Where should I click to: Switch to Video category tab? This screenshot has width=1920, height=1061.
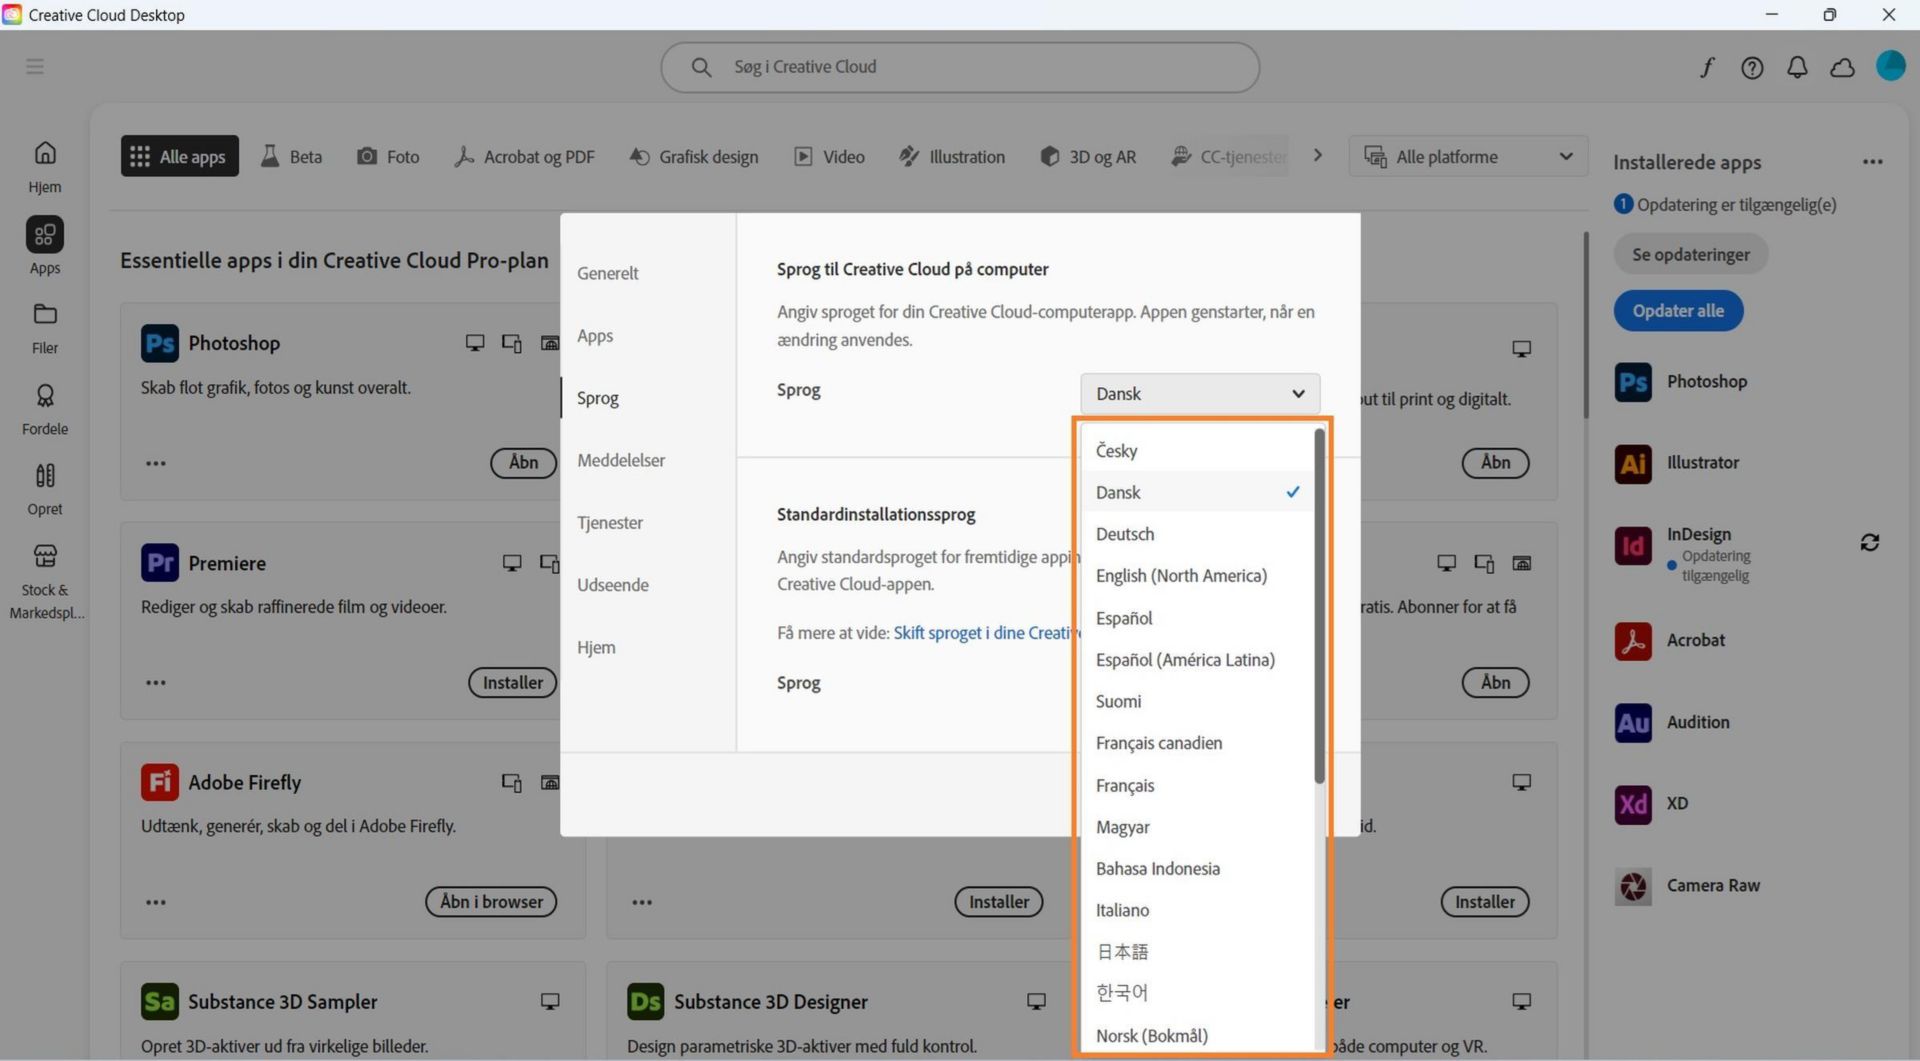point(830,157)
